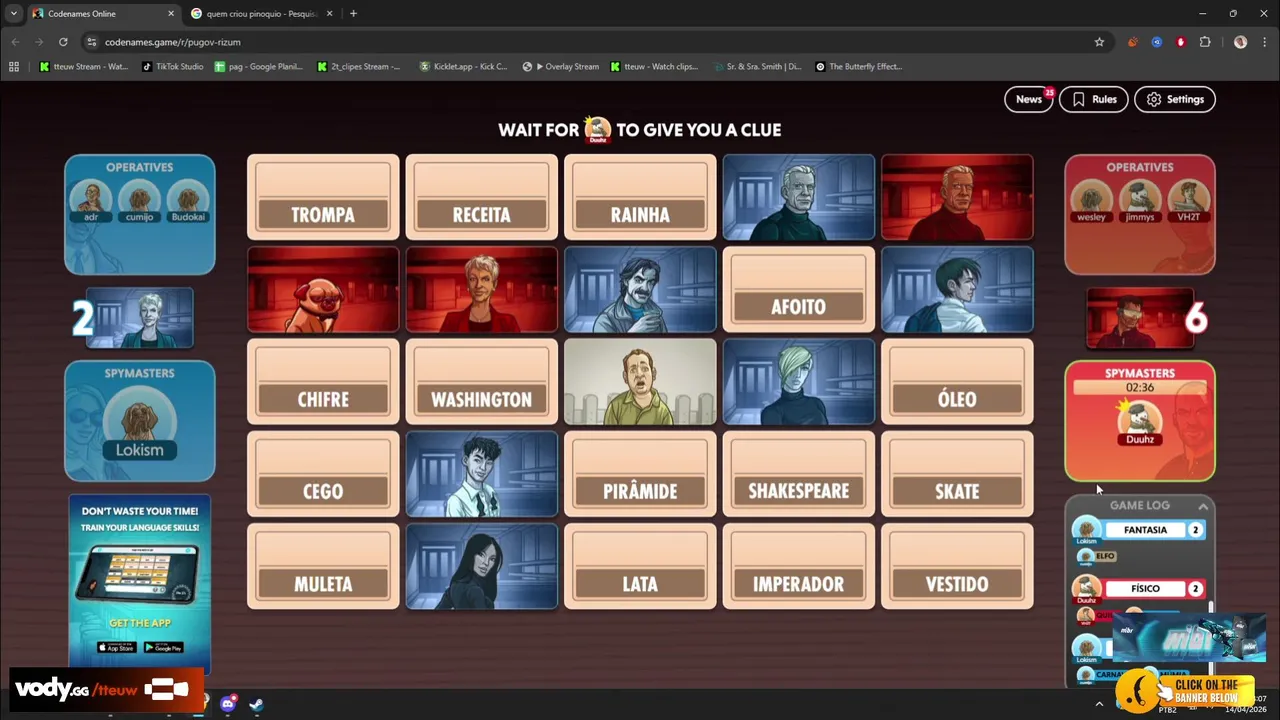The height and width of the screenshot is (720, 1280).
Task: Click the Lokism spymaster avatar
Action: pos(139,423)
